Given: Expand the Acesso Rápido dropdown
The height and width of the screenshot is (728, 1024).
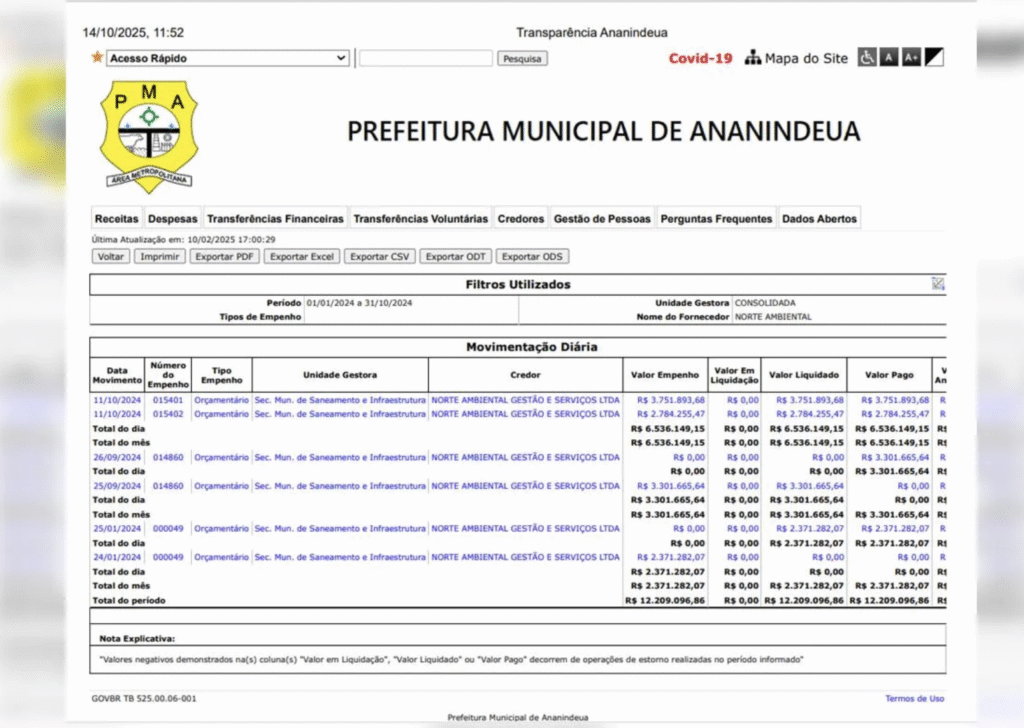Looking at the screenshot, I should [x=228, y=58].
